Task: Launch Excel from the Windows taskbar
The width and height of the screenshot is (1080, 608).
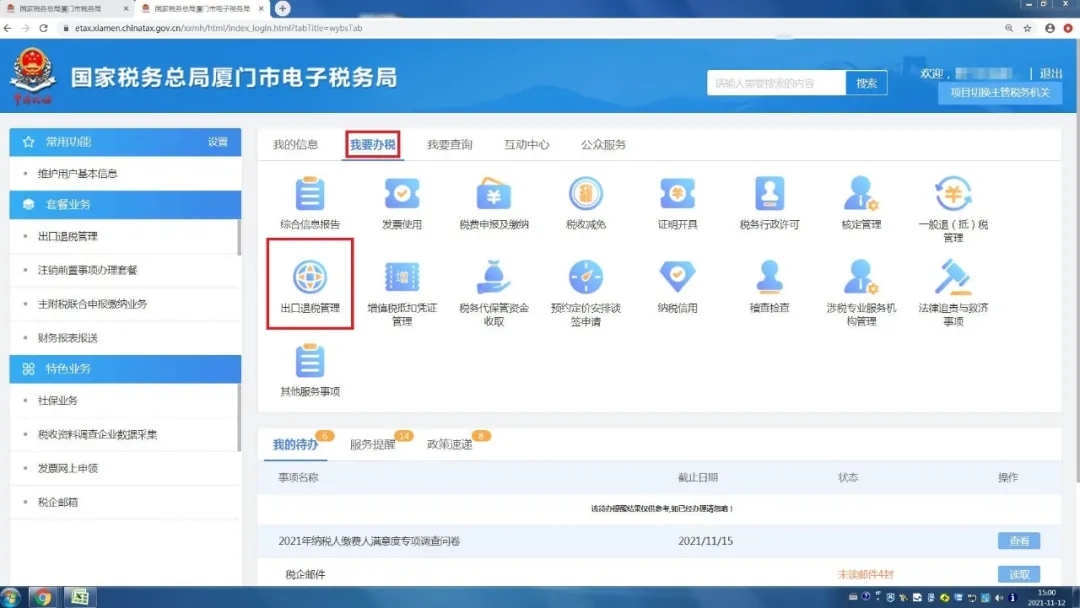Action: 80,597
